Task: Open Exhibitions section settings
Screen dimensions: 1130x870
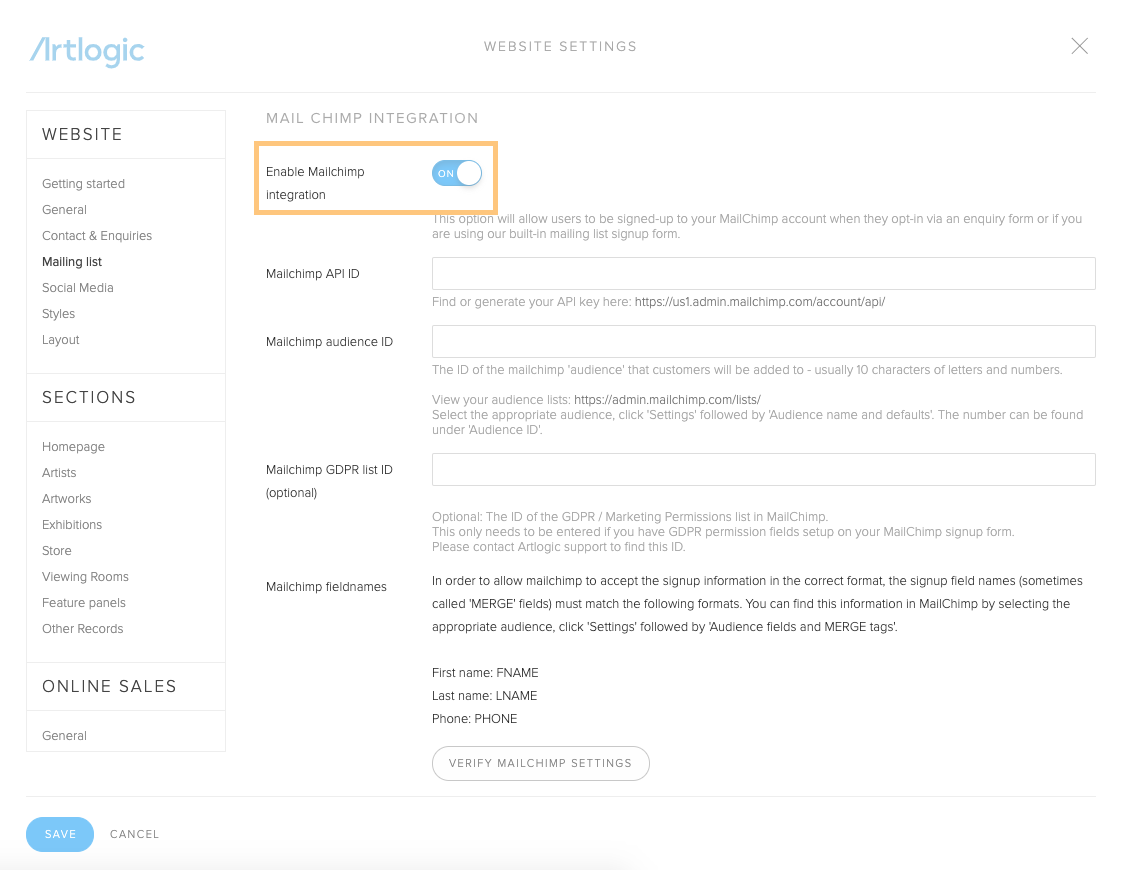Action: [x=72, y=525]
